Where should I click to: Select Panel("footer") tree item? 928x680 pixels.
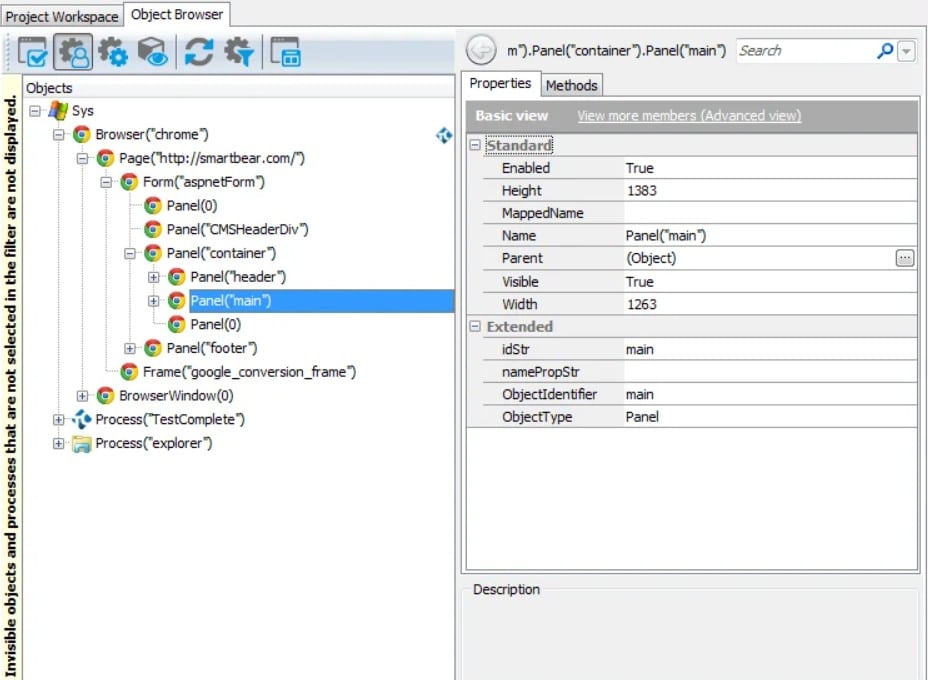coord(212,348)
